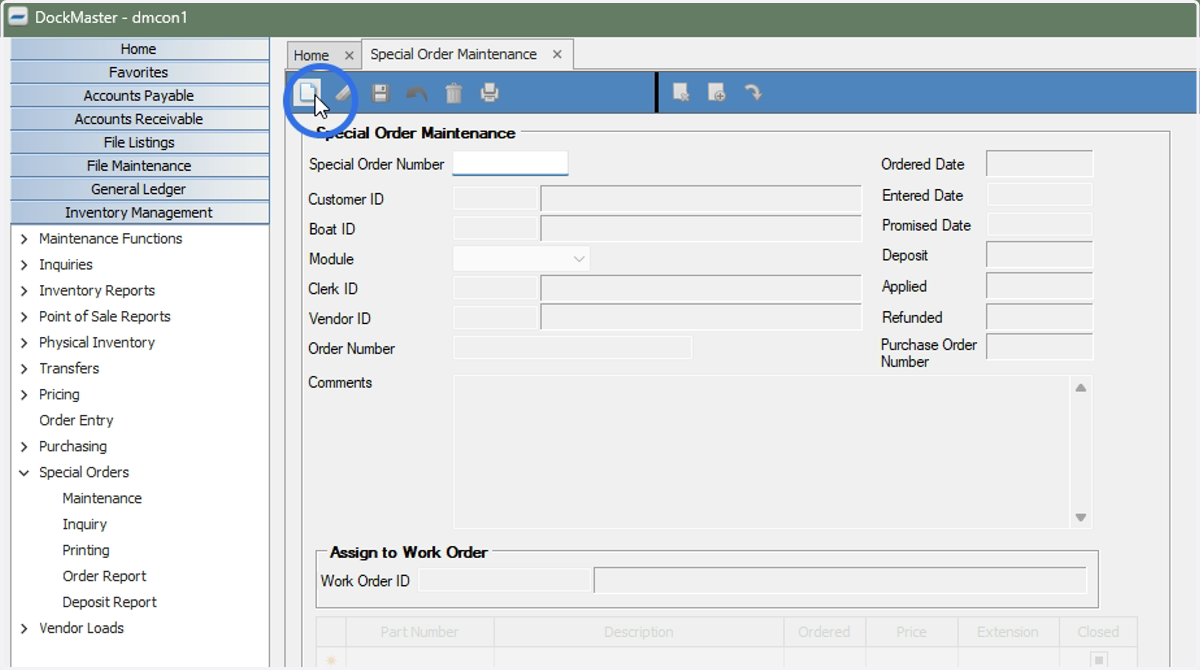1200x670 pixels.
Task: Click the Comments text area
Action: pyautogui.click(x=762, y=451)
